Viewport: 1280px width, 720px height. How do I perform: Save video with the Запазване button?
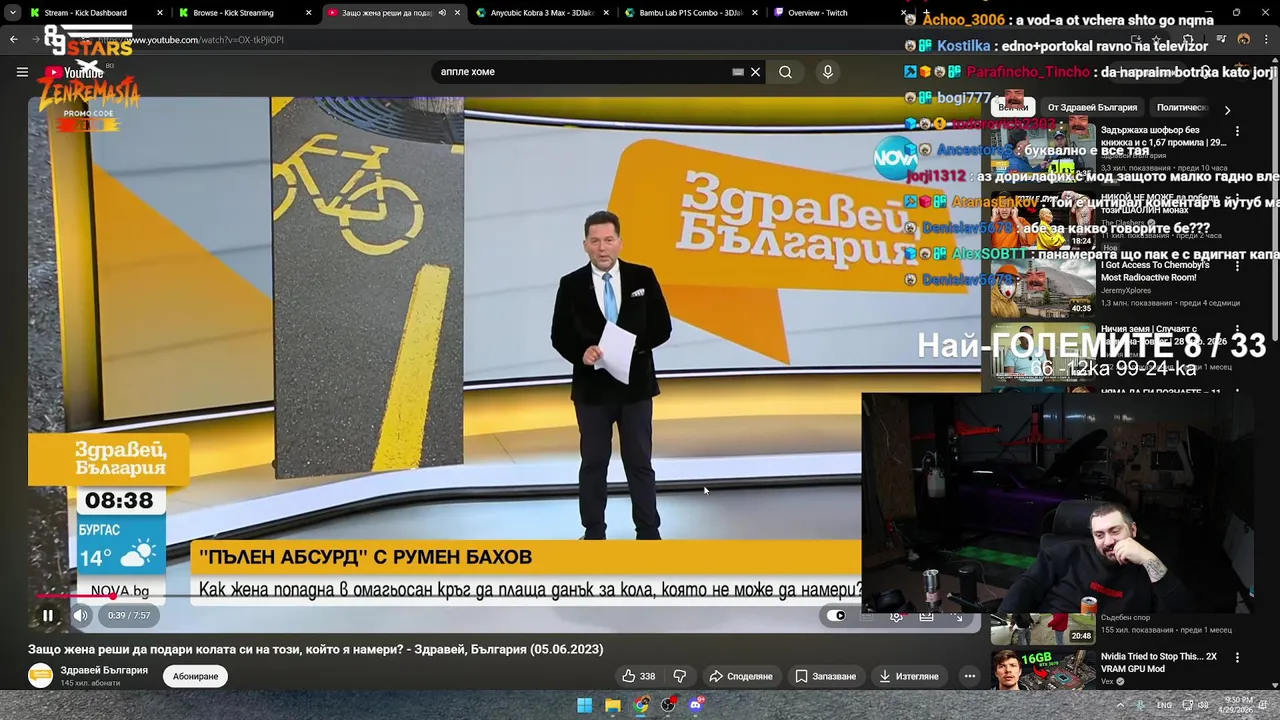(825, 676)
